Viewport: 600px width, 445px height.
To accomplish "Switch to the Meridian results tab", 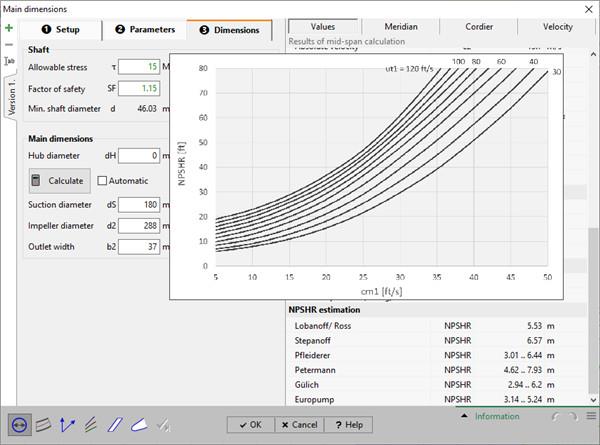I will (397, 27).
